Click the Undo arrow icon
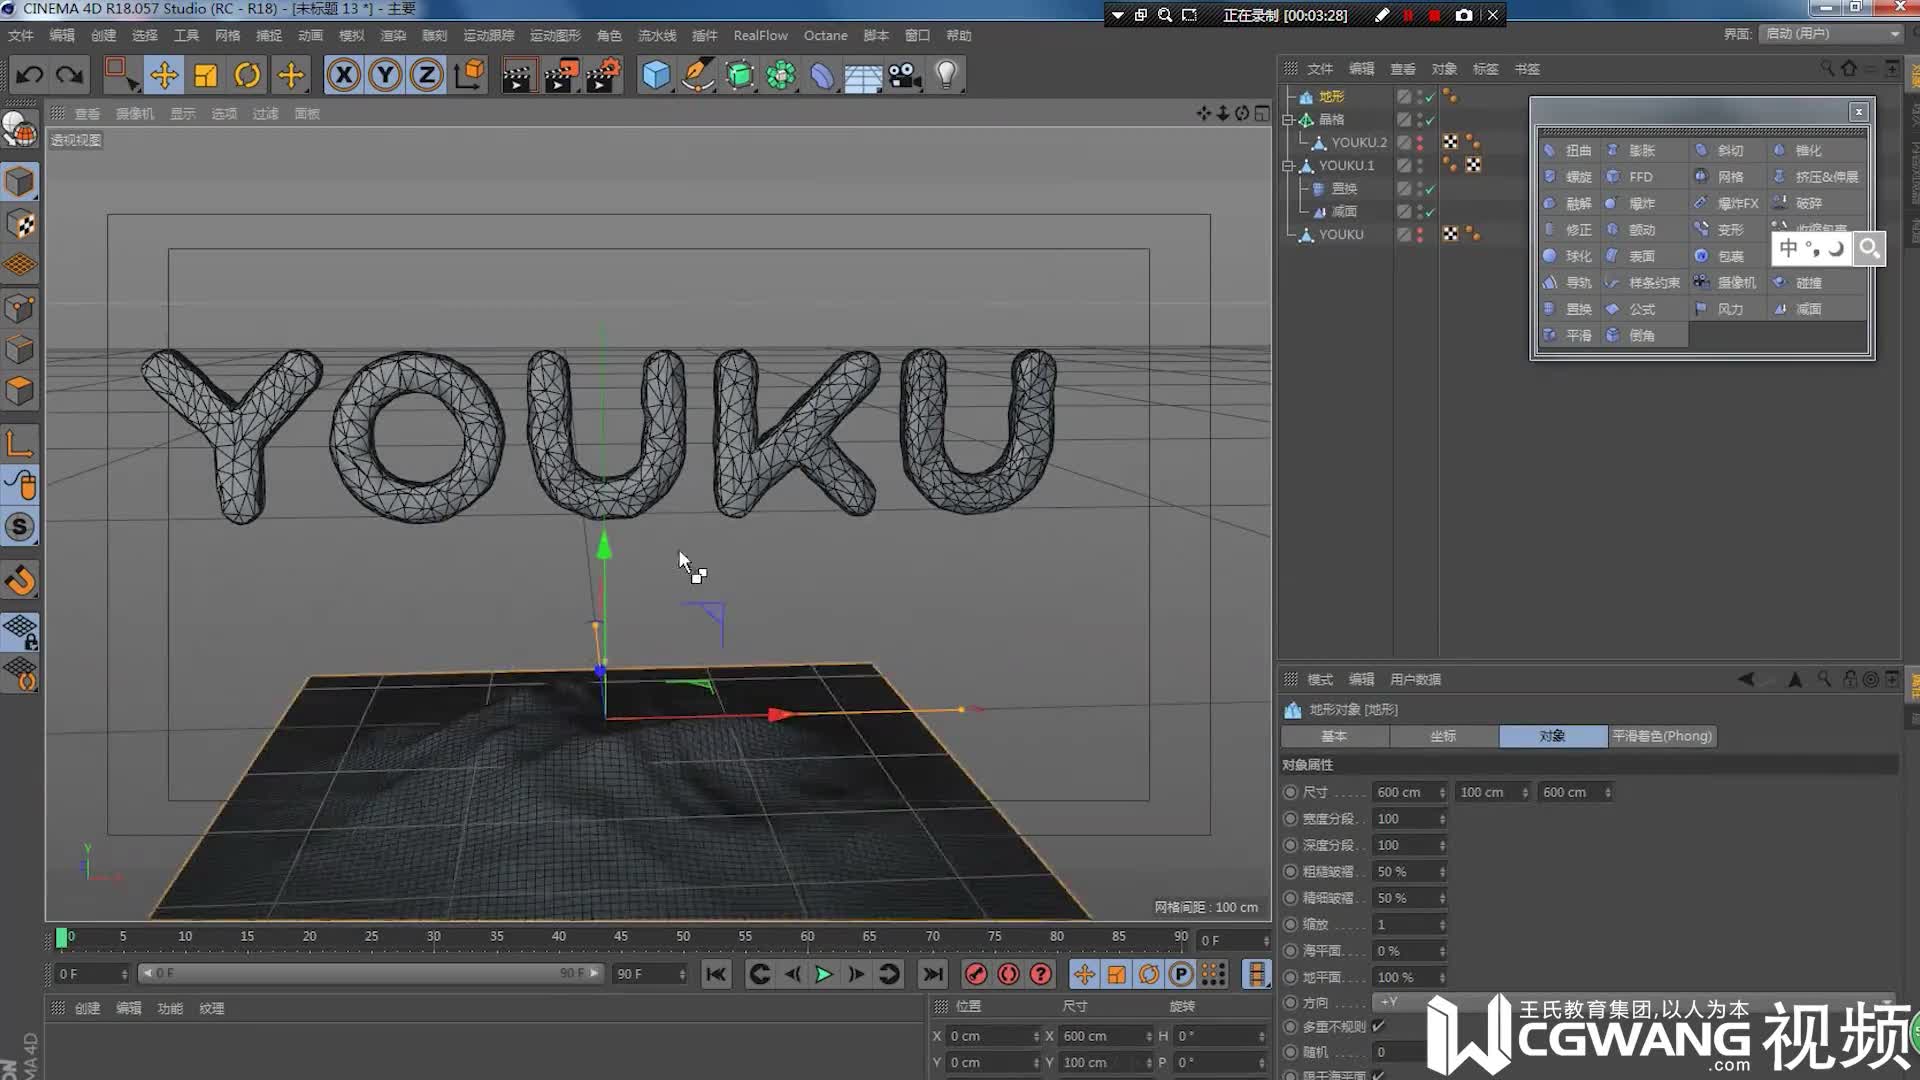This screenshot has width=1920, height=1080. 29,75
